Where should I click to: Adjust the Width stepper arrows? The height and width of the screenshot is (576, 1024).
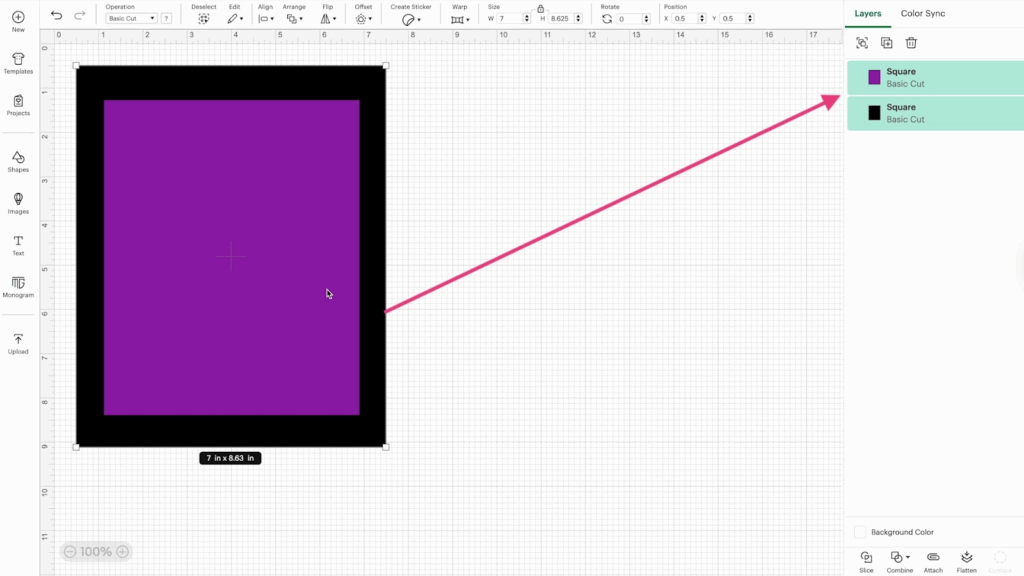pos(527,18)
